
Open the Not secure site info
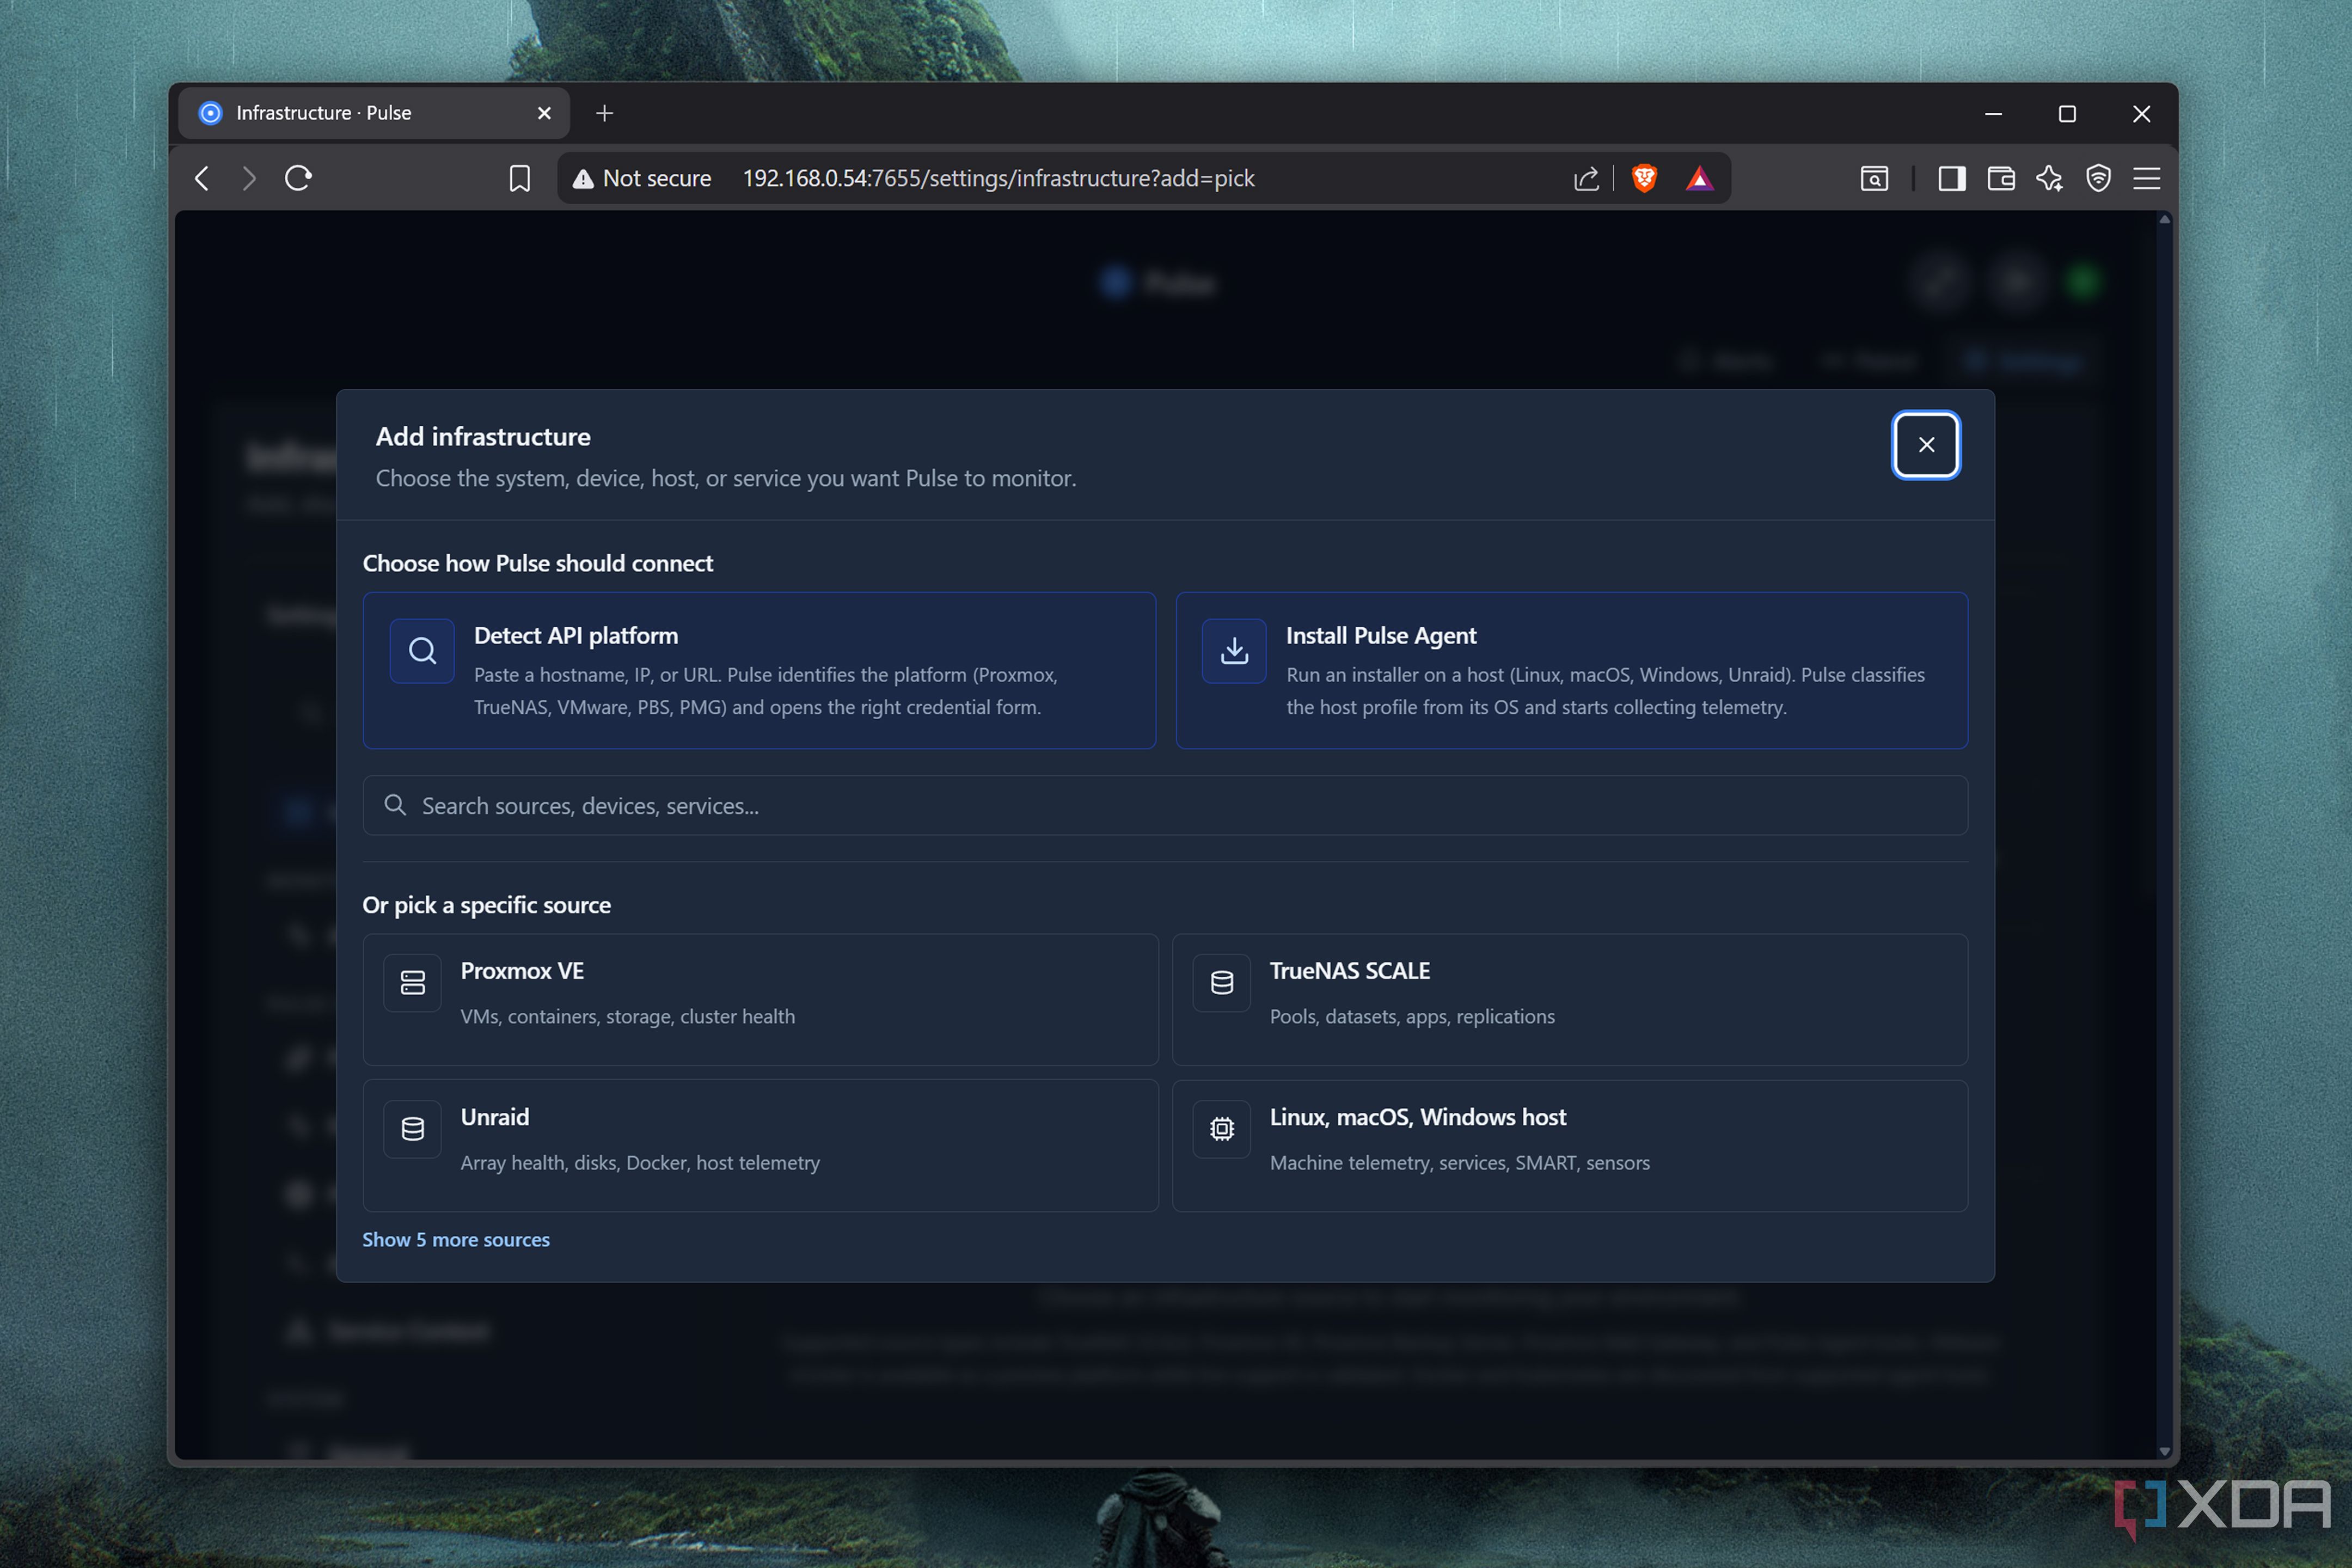click(x=641, y=178)
